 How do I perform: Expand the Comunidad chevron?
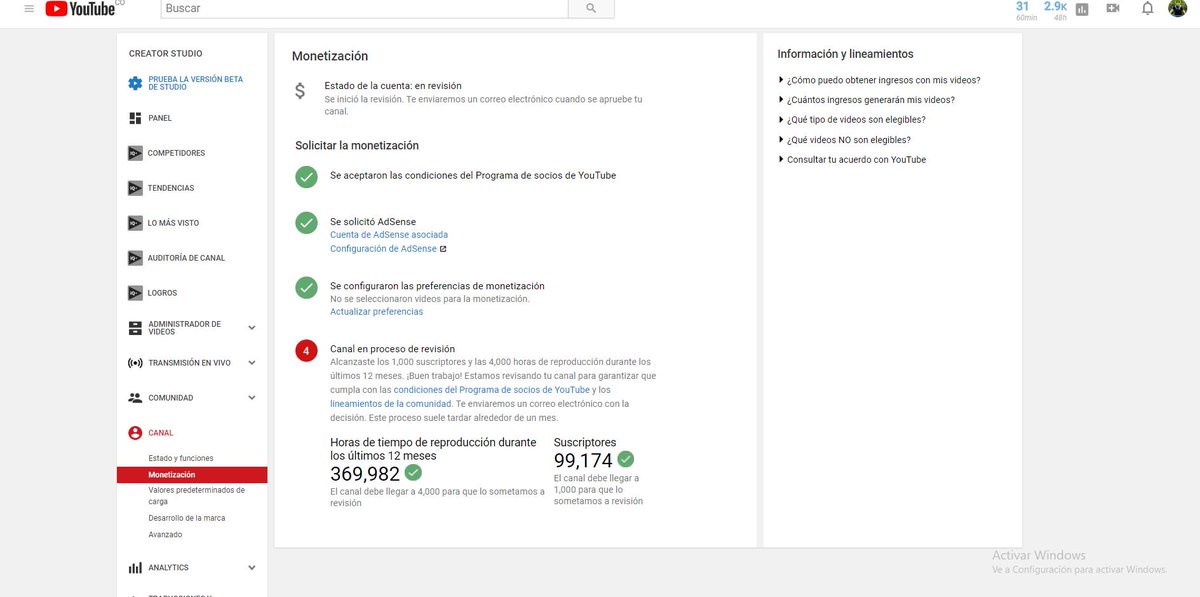(252, 398)
